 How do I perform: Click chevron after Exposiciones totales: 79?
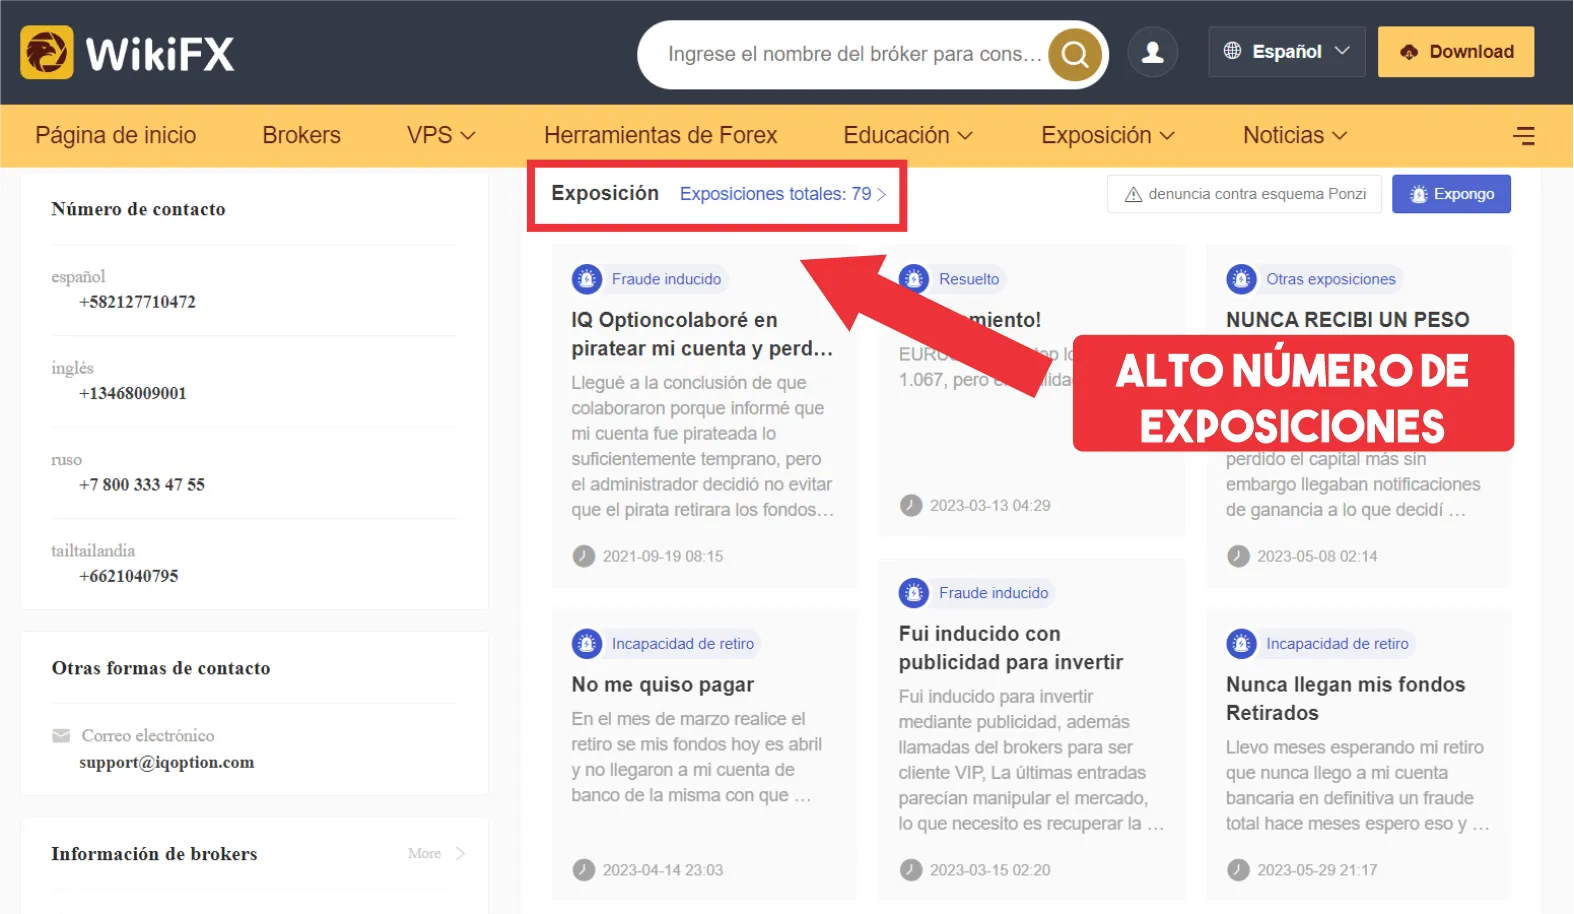pyautogui.click(x=881, y=194)
